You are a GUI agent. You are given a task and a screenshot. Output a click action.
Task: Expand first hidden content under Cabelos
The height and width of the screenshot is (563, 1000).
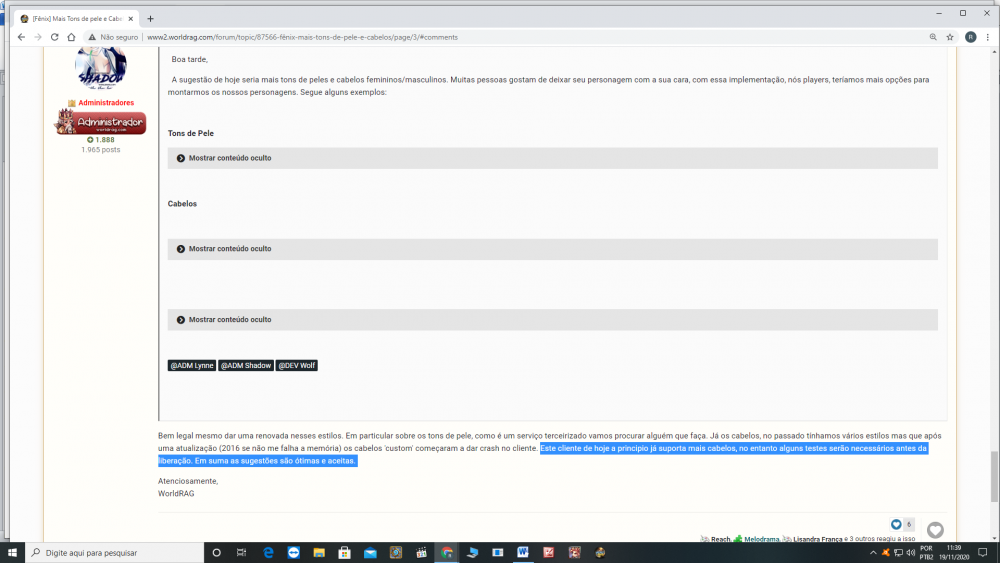552,249
